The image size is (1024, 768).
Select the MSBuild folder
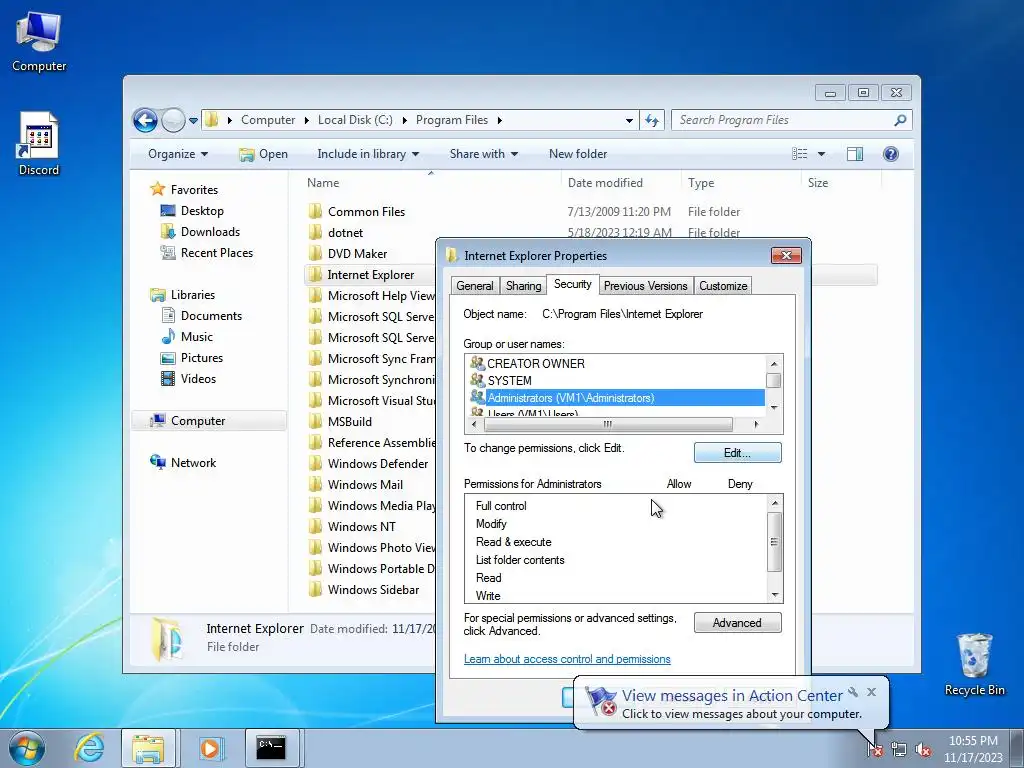click(x=349, y=422)
